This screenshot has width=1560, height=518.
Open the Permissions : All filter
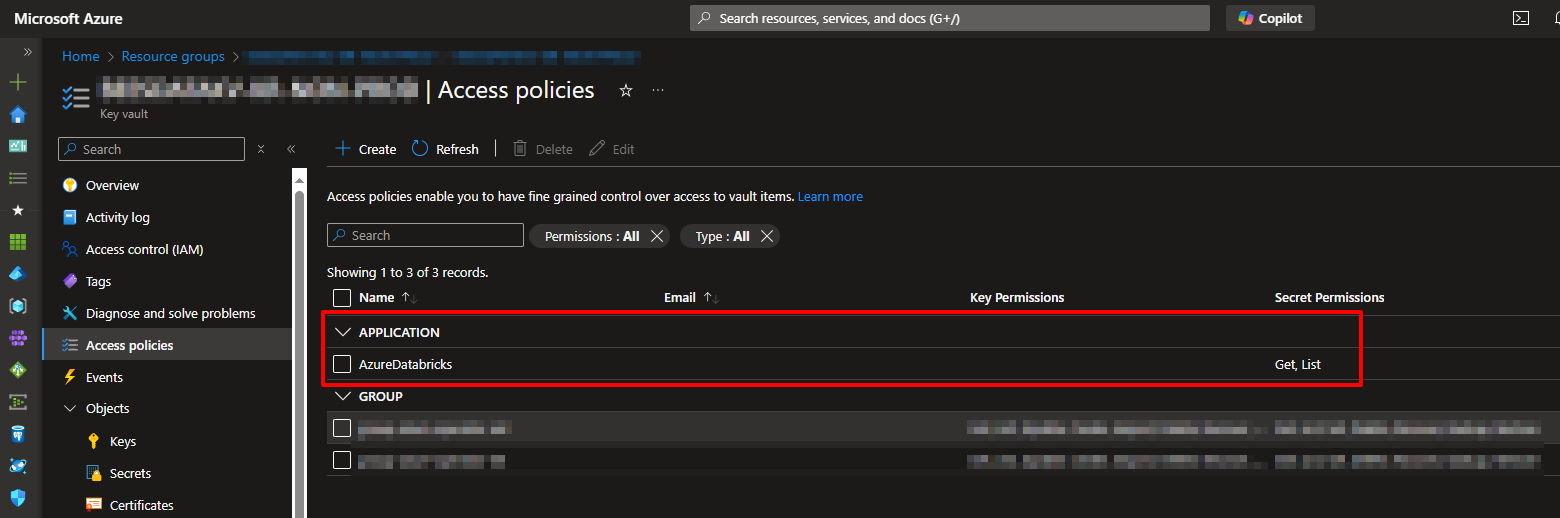pos(592,236)
